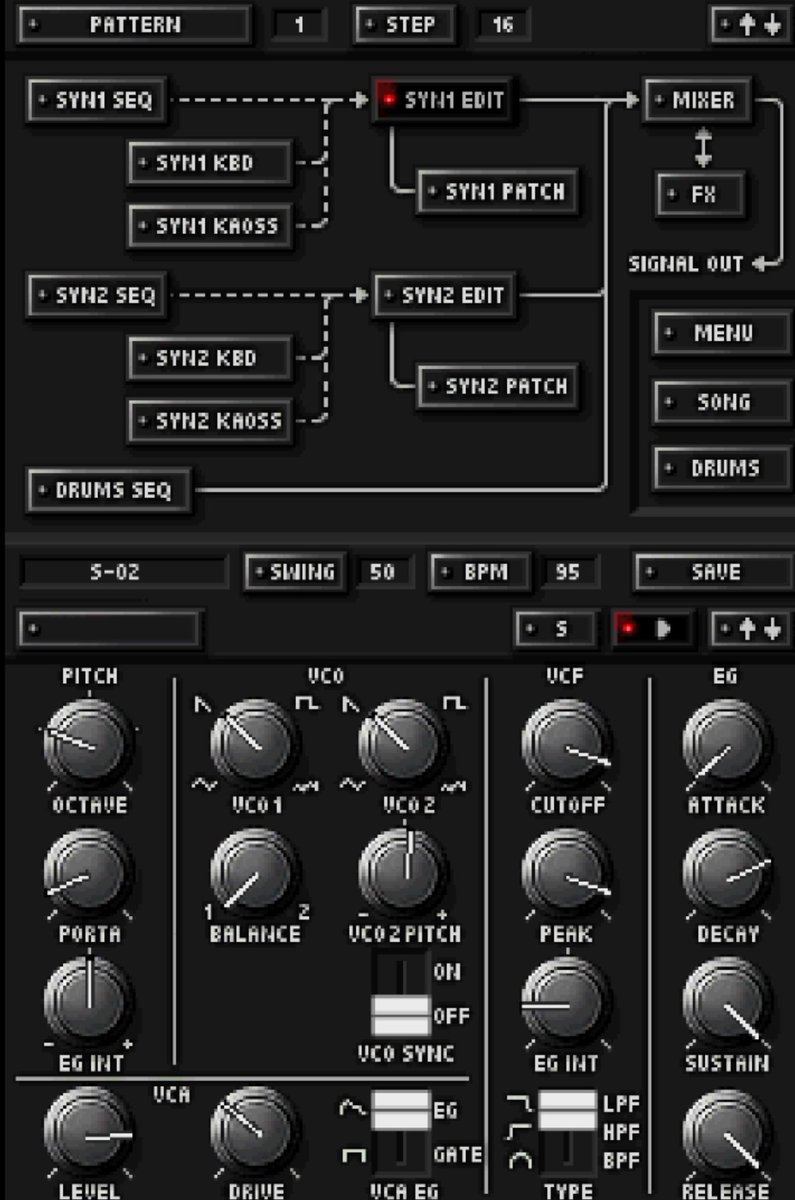This screenshot has height=1200, width=795.
Task: Click the up/down arrows button beside play
Action: pyautogui.click(x=751, y=630)
